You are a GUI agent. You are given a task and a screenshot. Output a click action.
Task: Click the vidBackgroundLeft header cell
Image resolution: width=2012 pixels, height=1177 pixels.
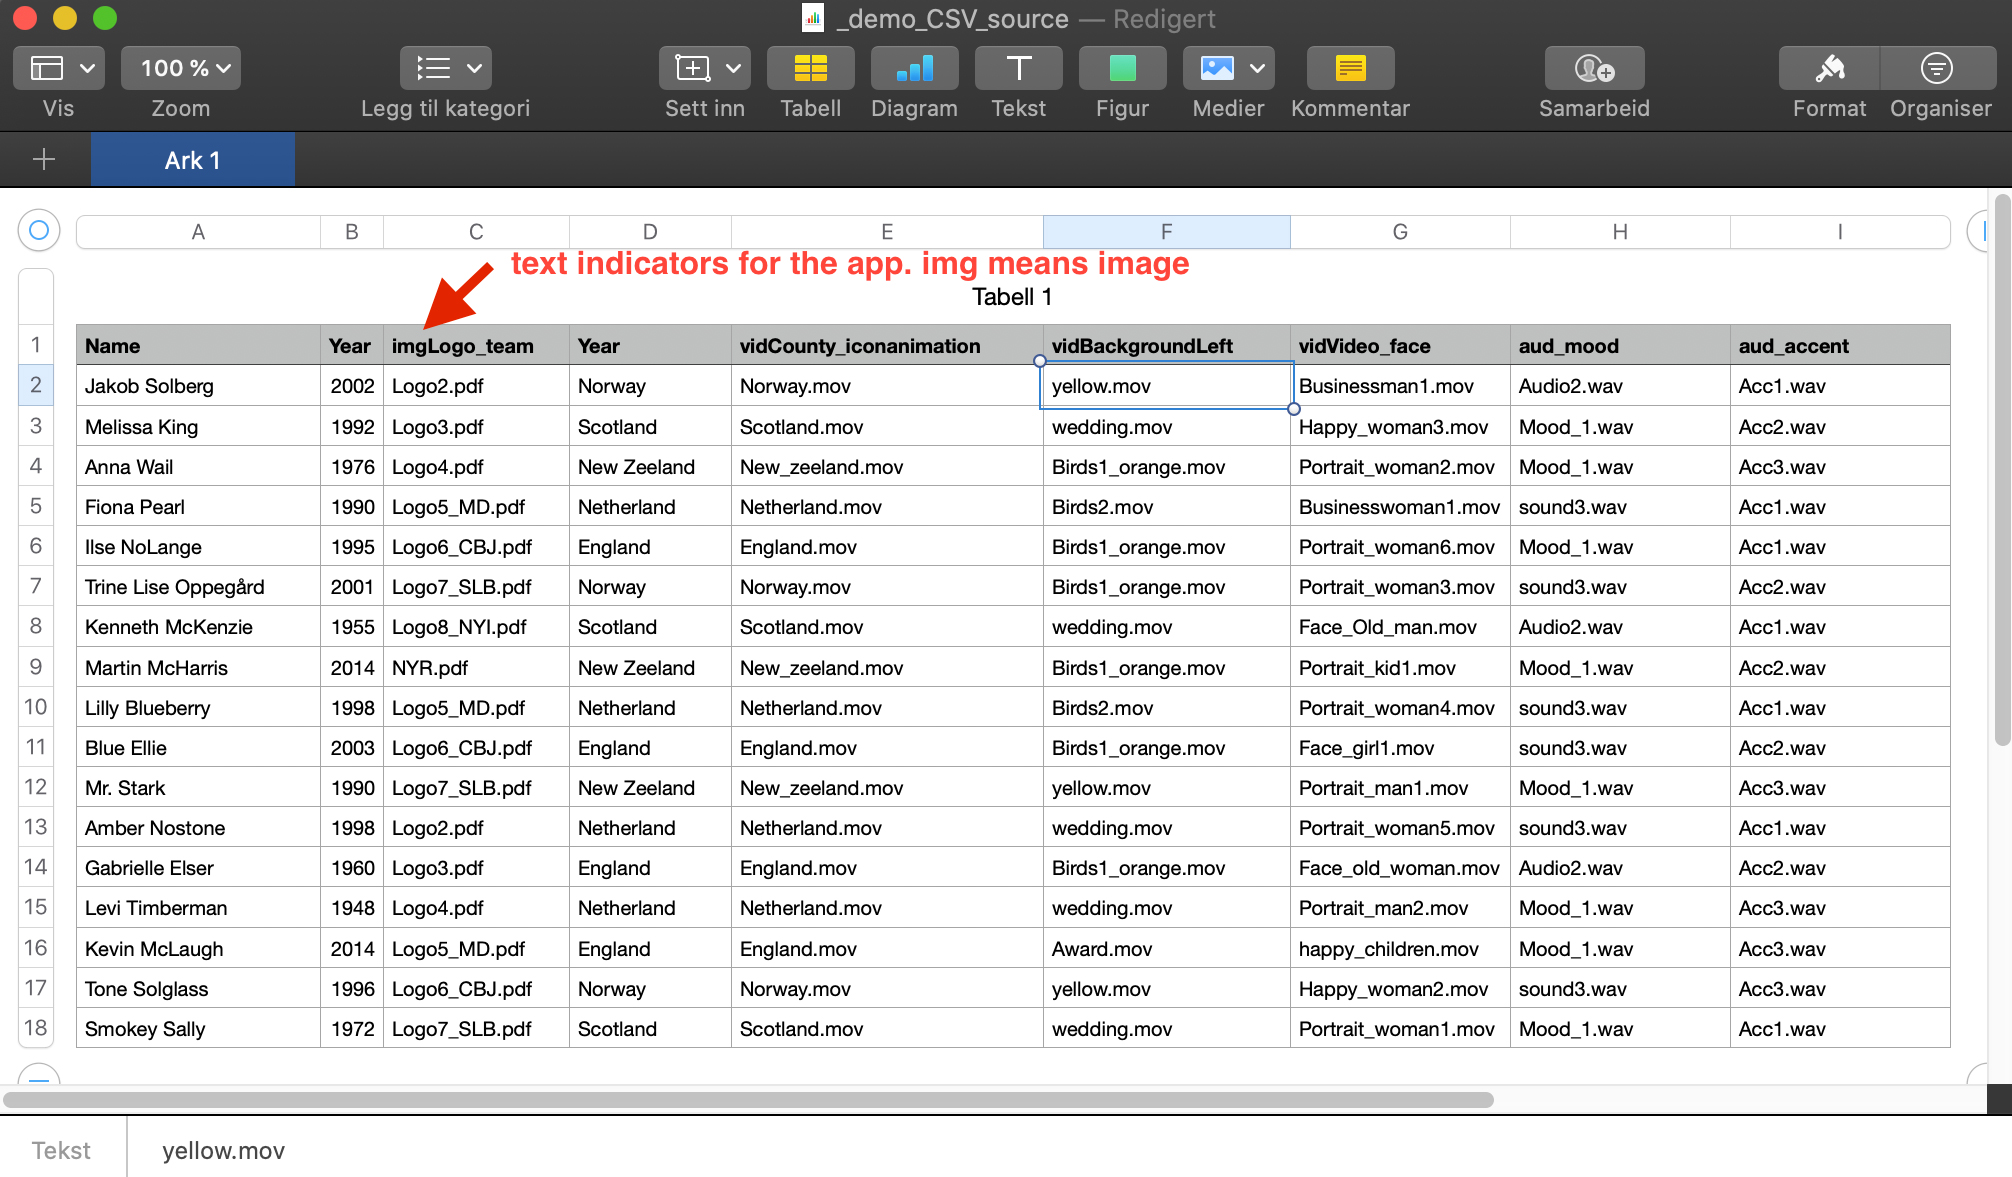pos(1166,346)
